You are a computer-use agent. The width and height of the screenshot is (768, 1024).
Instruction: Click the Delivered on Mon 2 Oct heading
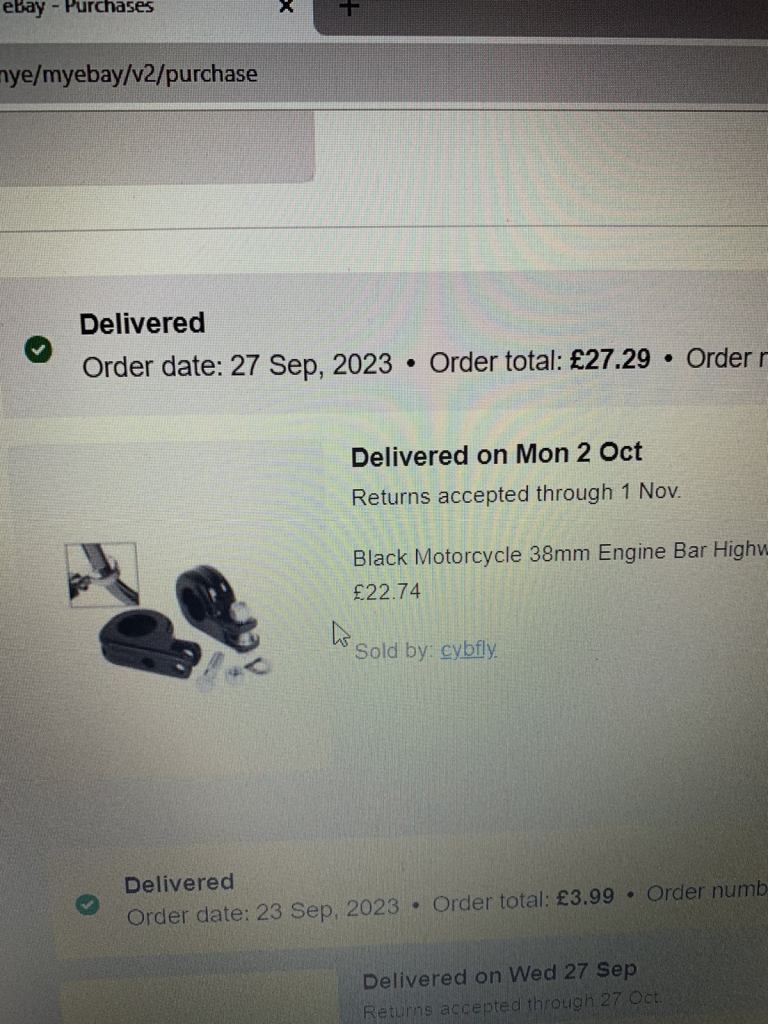pos(496,455)
